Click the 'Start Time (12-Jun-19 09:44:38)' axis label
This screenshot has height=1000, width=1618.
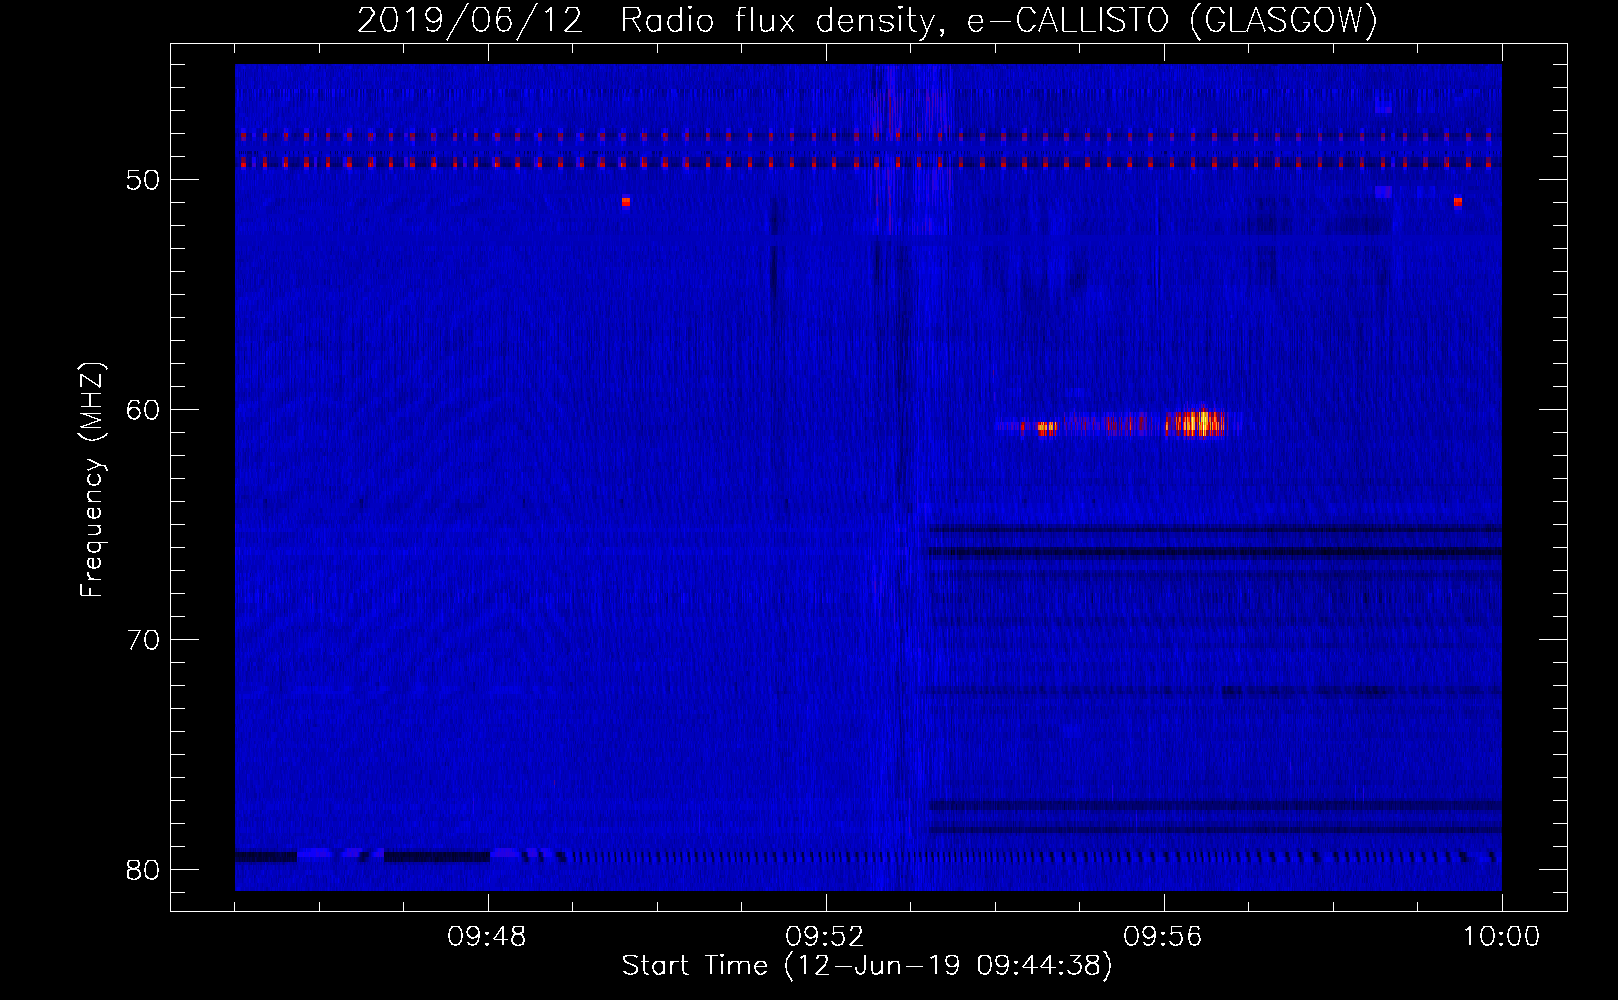point(867,965)
